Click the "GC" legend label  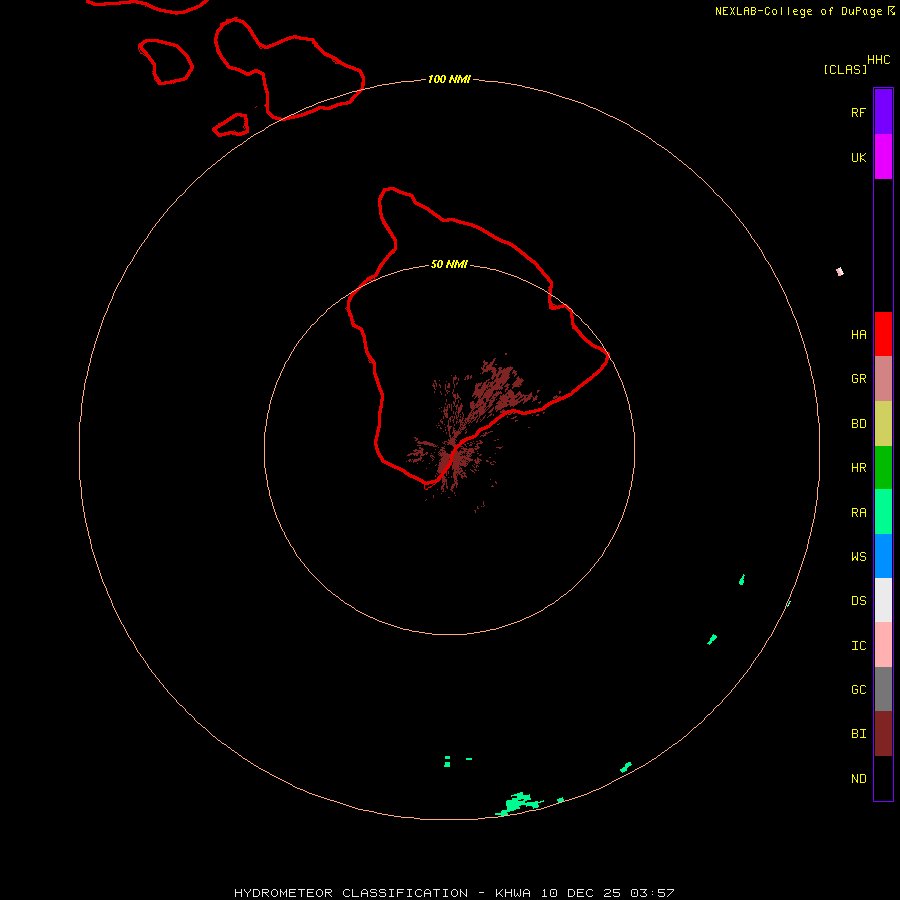pyautogui.click(x=858, y=690)
